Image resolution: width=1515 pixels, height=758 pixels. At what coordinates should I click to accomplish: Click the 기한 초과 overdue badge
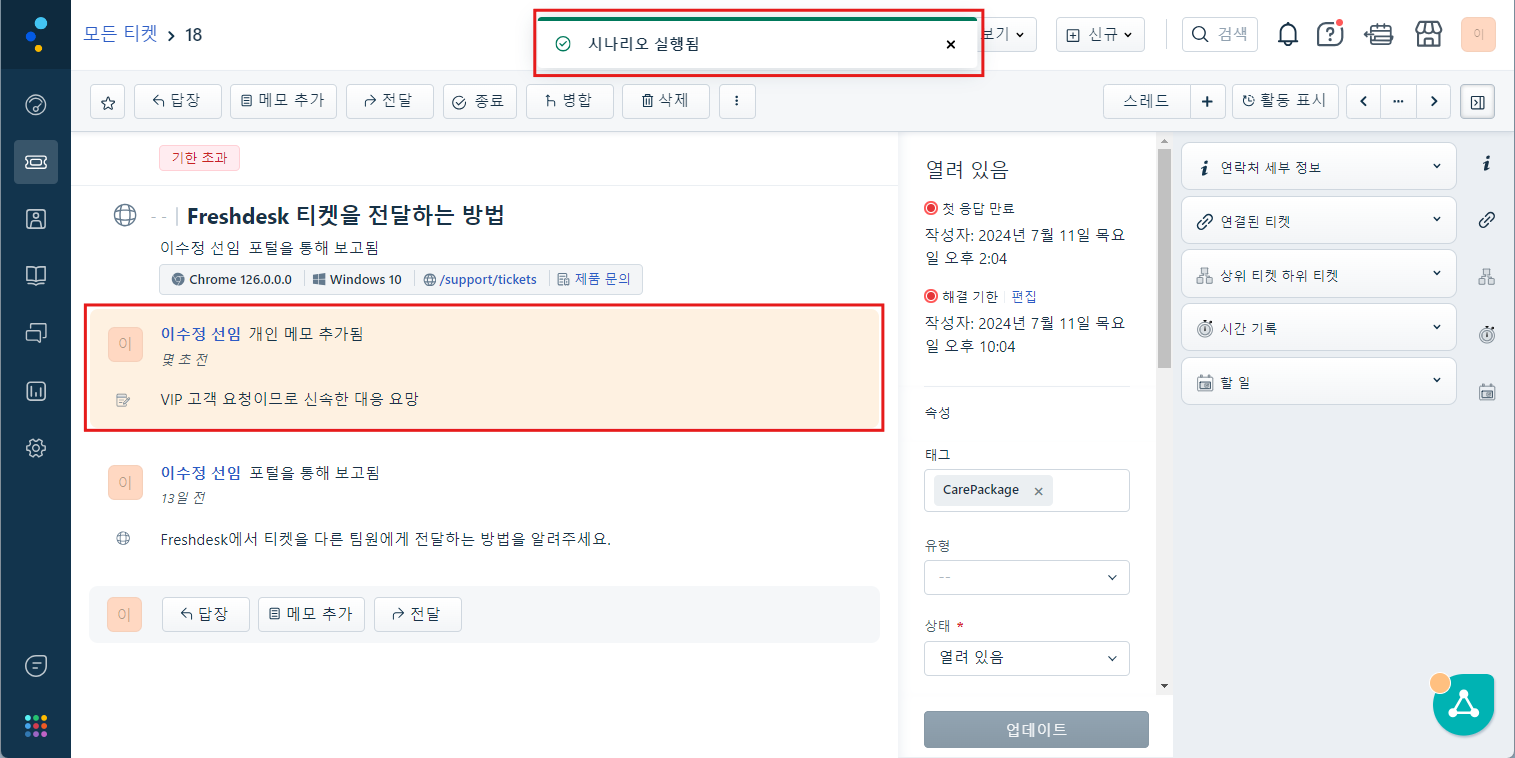(x=199, y=158)
